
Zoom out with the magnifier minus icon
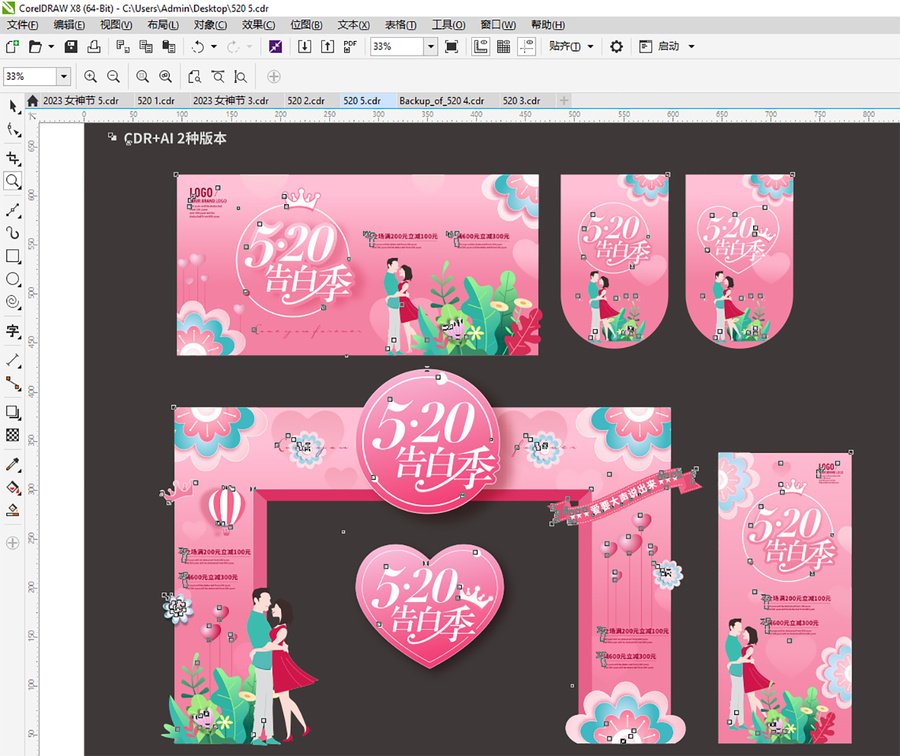pyautogui.click(x=114, y=76)
